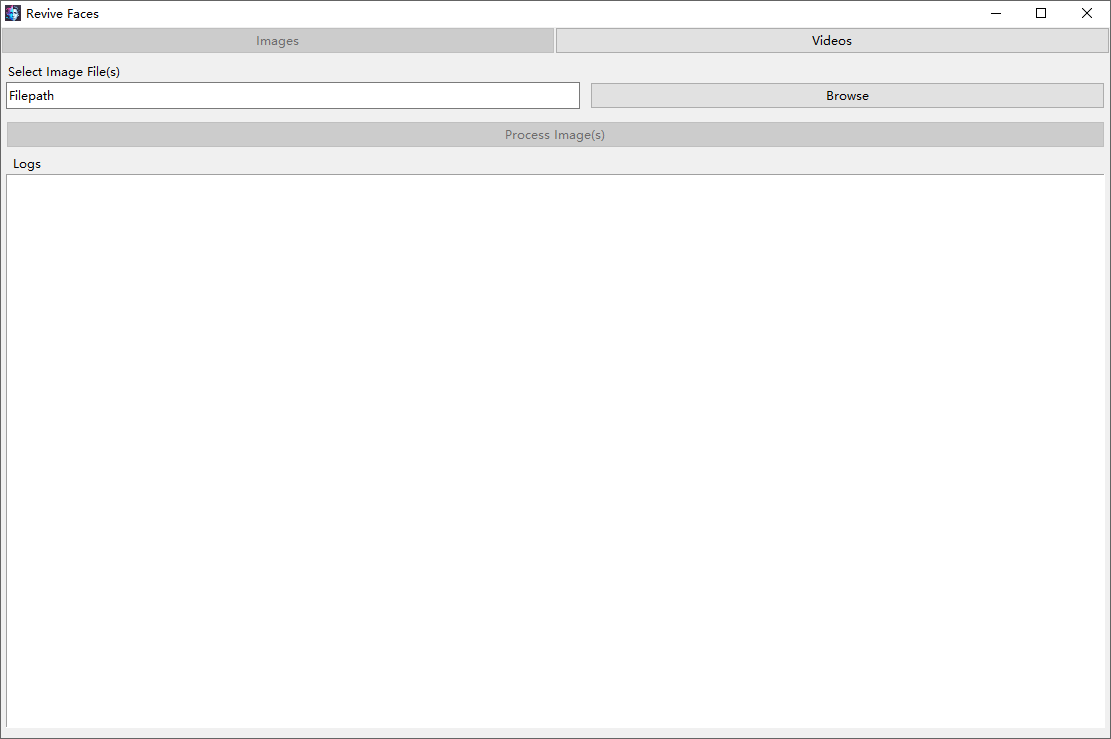Close the Revive Faces window
1111x739 pixels.
1087,13
